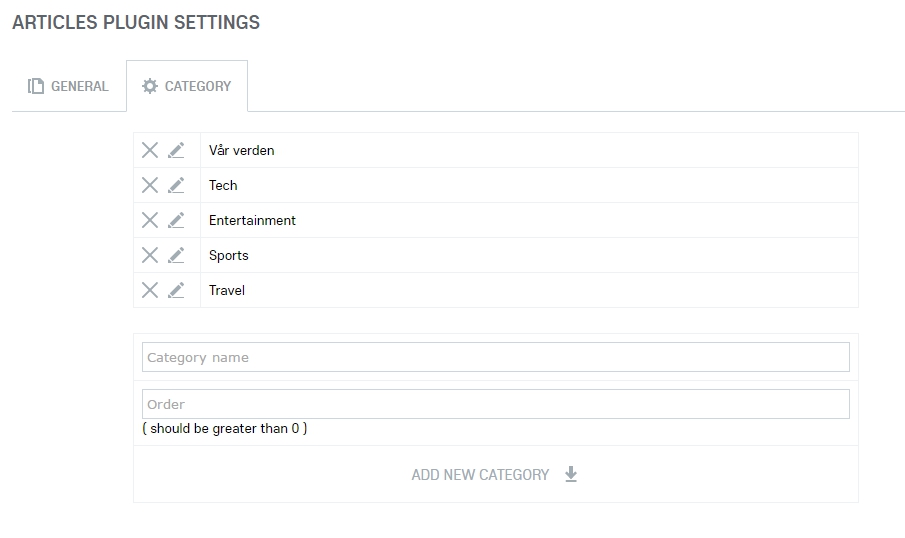The image size is (905, 538).
Task: Click the Entertainment category label
Action: coord(252,220)
